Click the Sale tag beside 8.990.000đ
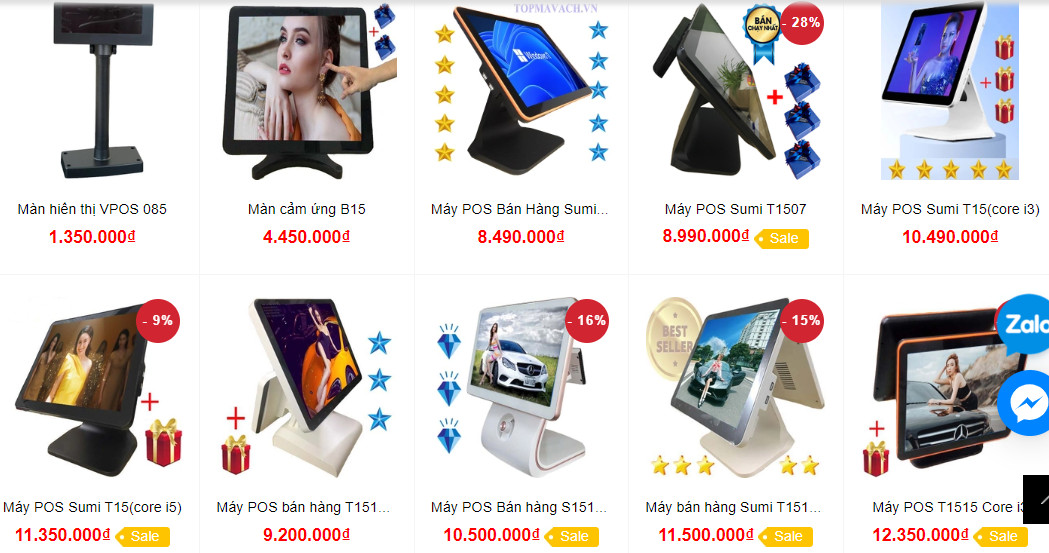The image size is (1049, 553). pos(781,239)
